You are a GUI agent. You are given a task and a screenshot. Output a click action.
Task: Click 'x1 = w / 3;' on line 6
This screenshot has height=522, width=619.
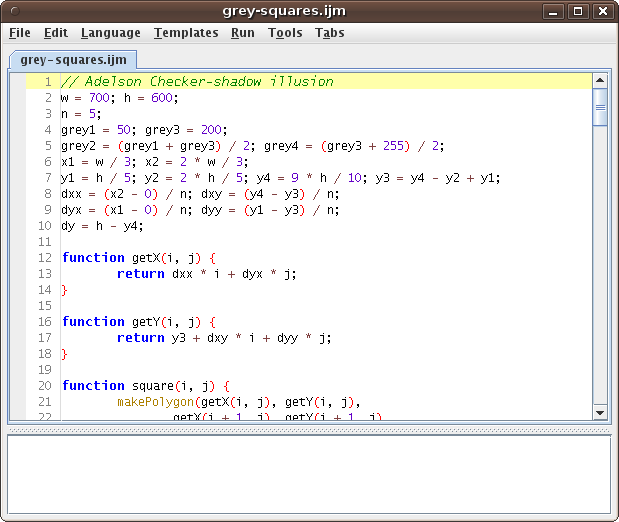(99, 162)
